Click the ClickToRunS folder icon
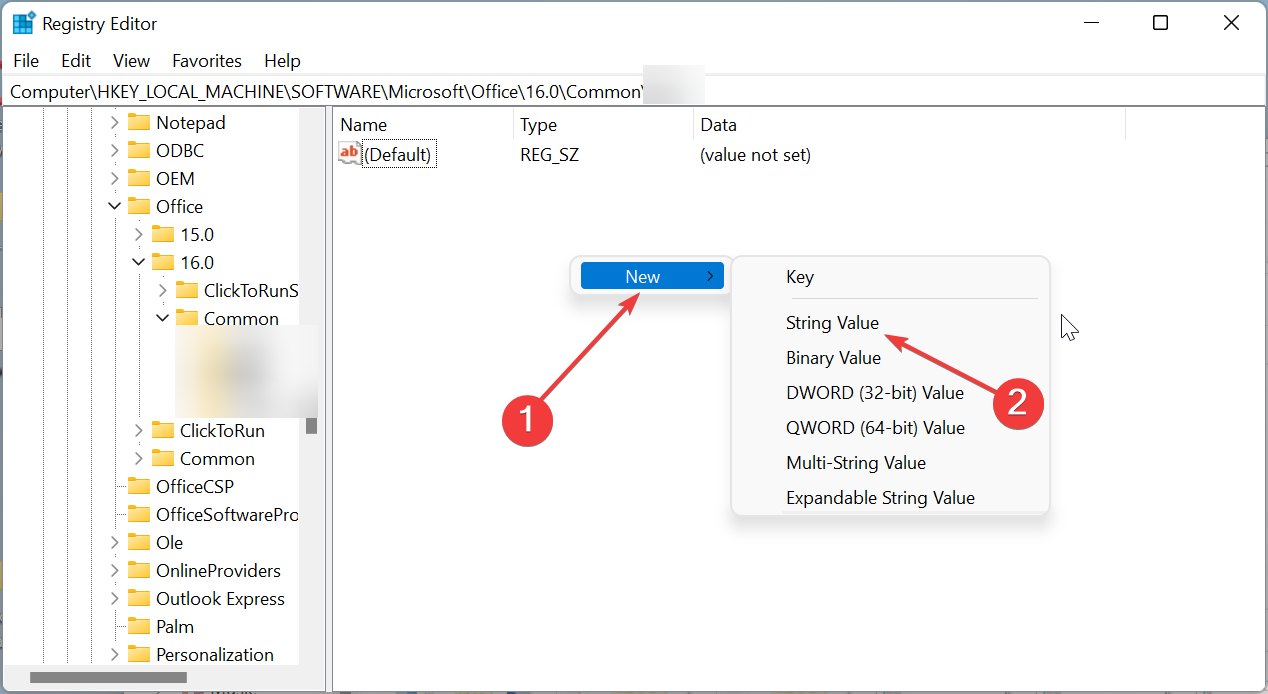Screen dimensions: 1268x694 (x=187, y=290)
